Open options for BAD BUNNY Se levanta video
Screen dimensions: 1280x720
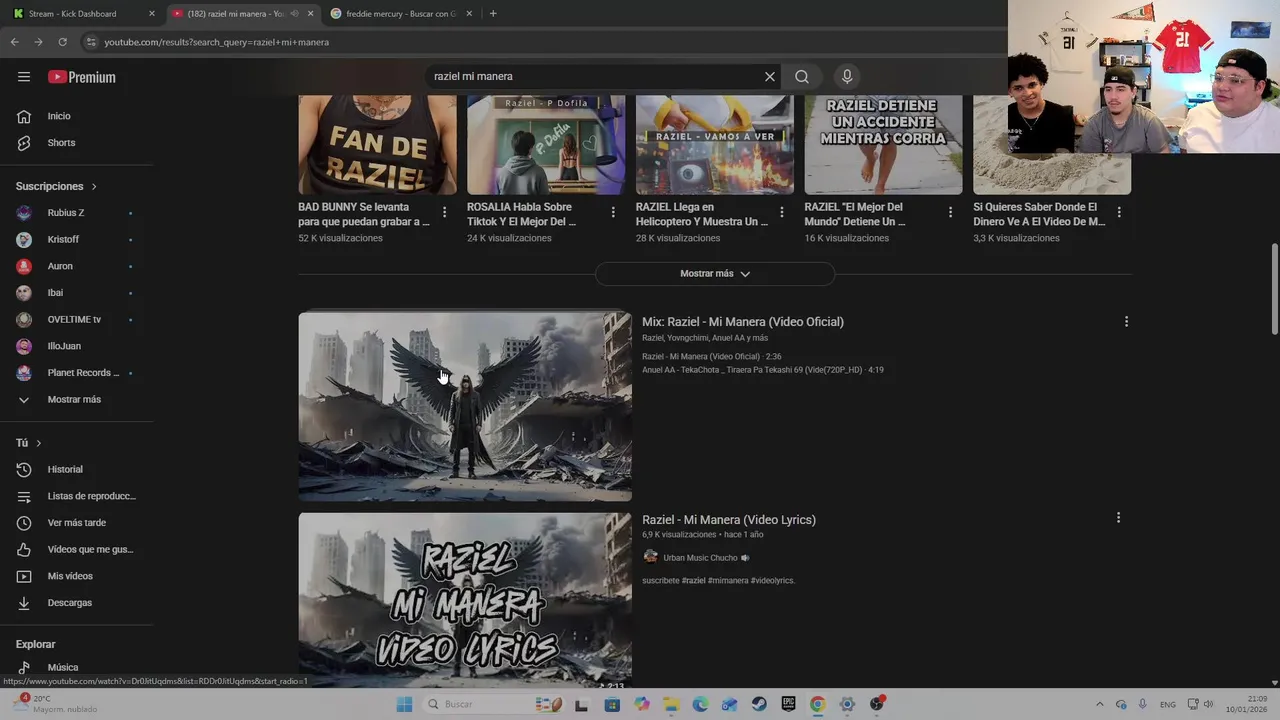tap(444, 212)
